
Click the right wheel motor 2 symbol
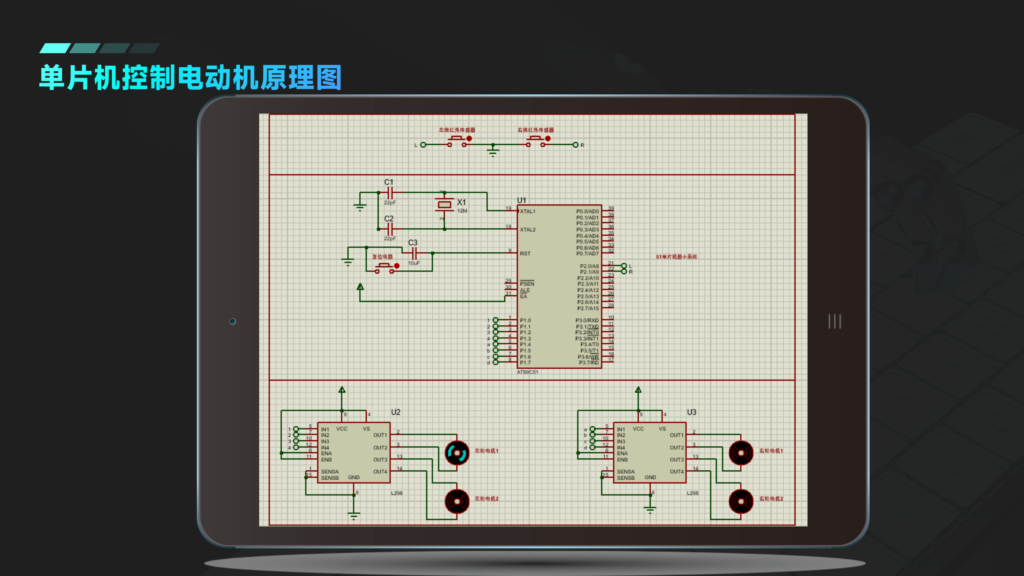[x=741, y=499]
